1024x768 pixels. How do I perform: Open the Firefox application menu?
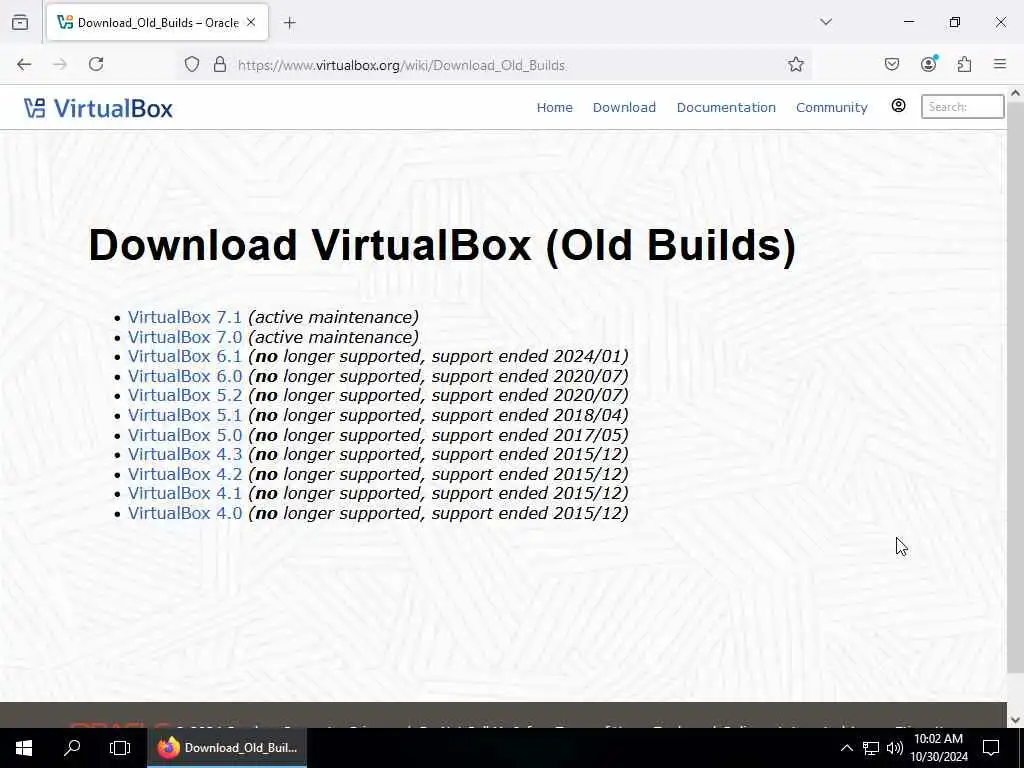[1000, 64]
